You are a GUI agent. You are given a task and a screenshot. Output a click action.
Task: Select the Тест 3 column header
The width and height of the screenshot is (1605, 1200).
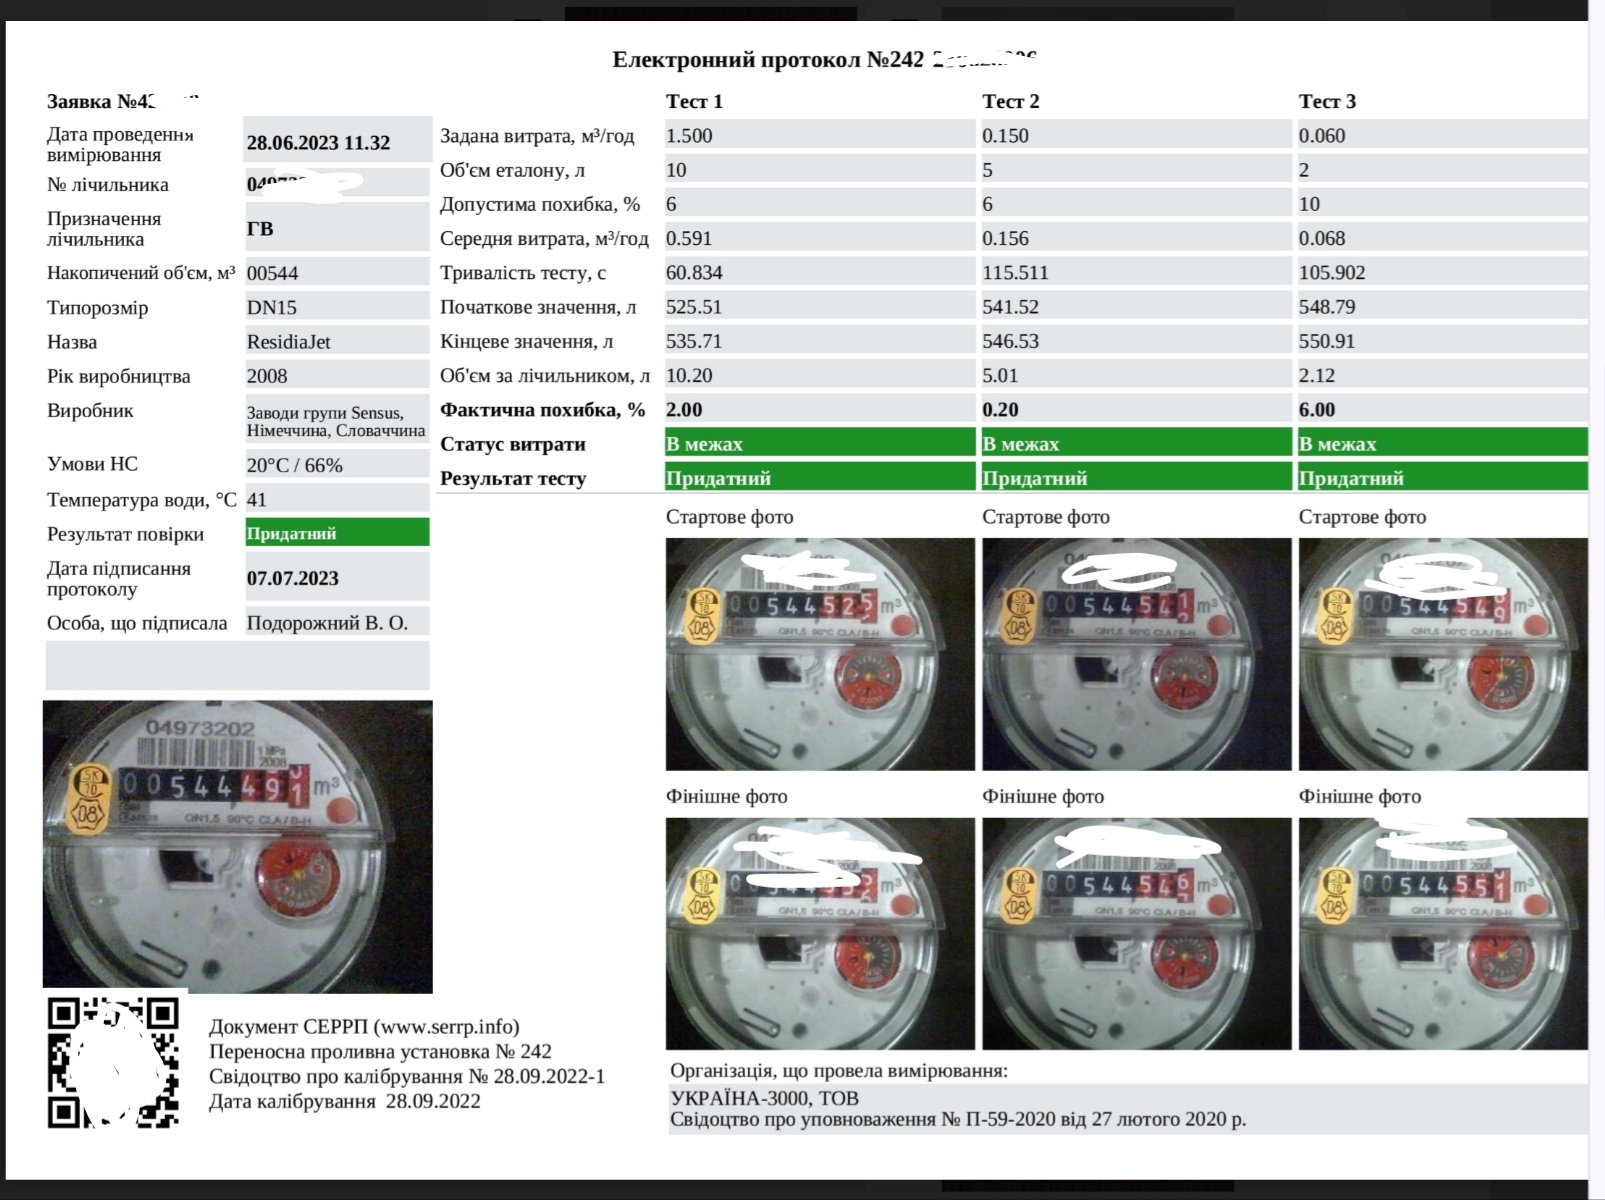(x=1327, y=101)
